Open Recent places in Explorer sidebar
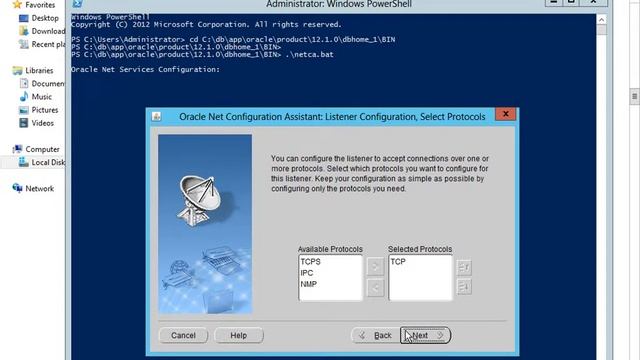 tap(48, 44)
